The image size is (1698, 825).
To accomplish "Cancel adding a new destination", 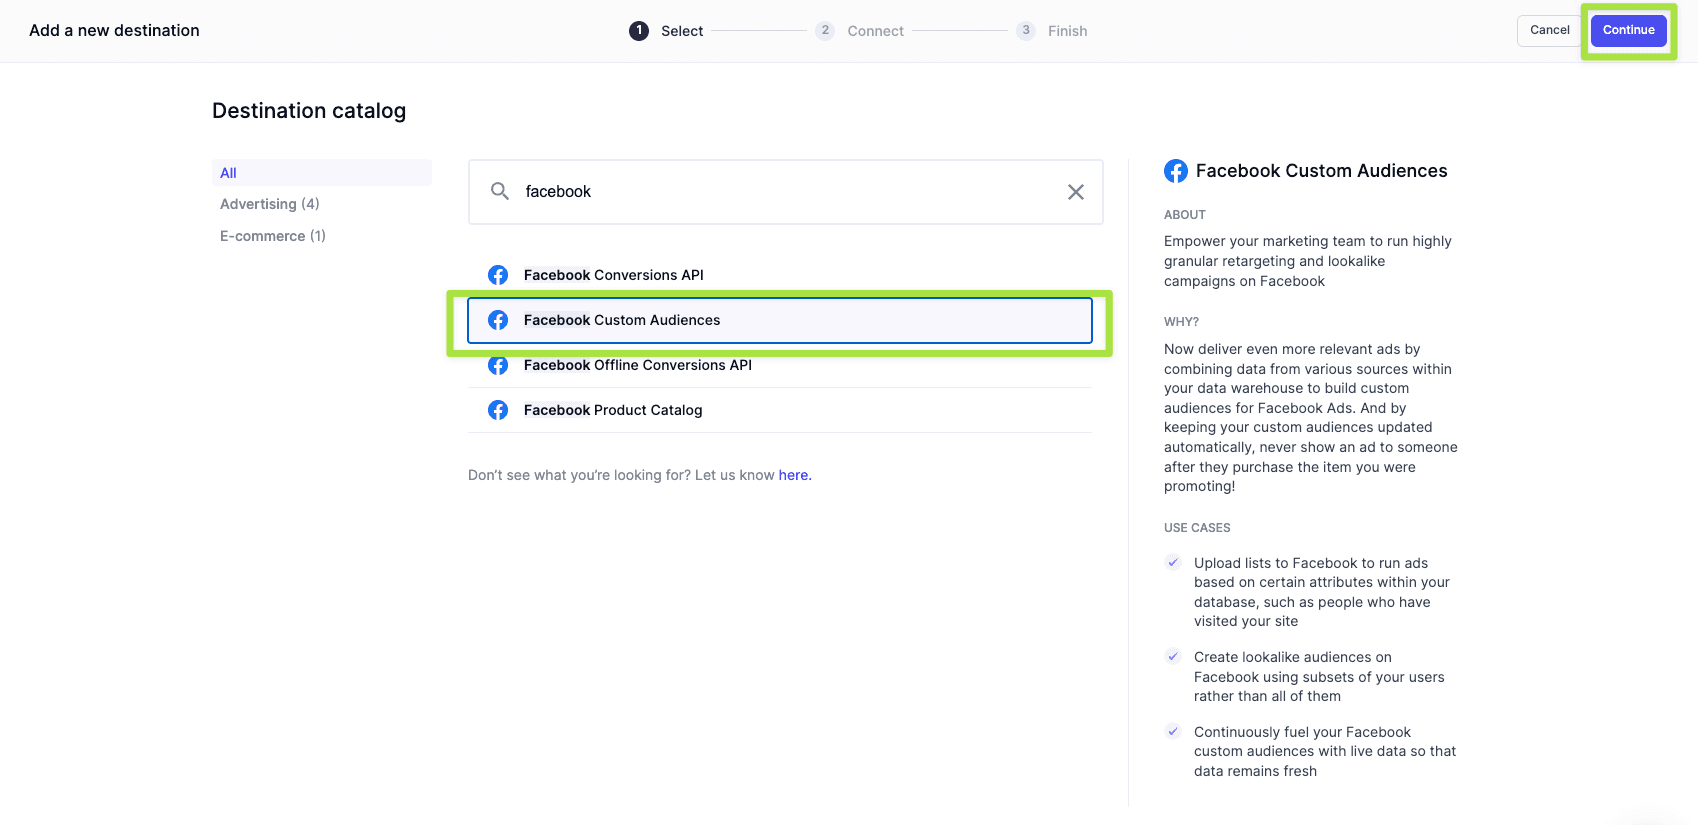I will [1549, 30].
